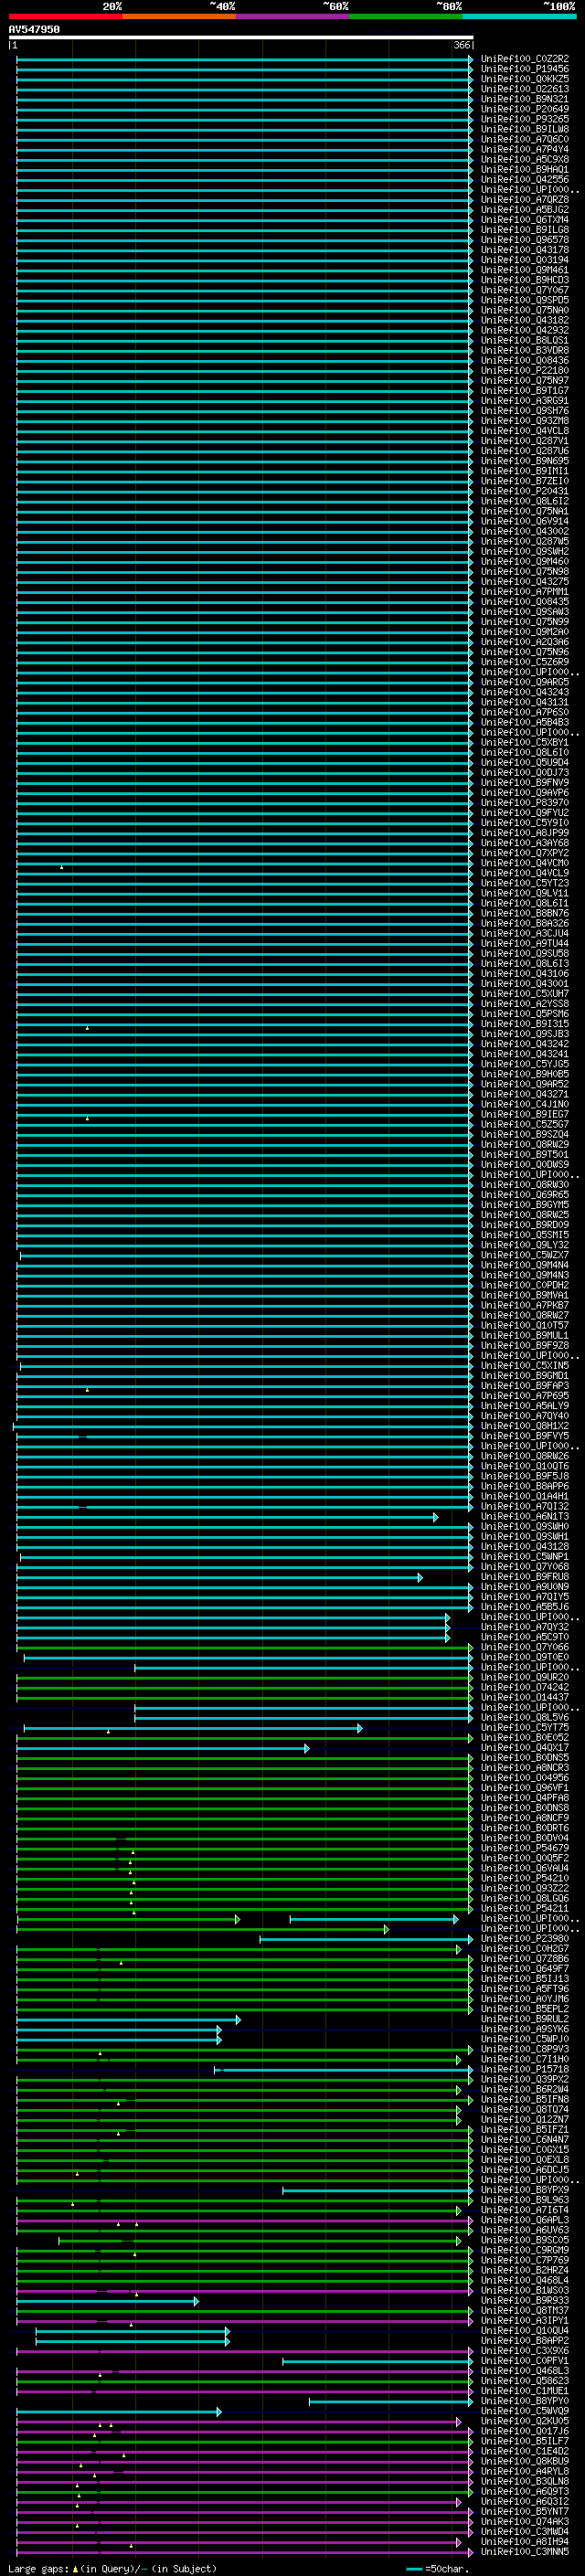Select the UniRef100_P54679 label
The height and width of the screenshot is (2576, 585).
pyautogui.click(x=525, y=1848)
